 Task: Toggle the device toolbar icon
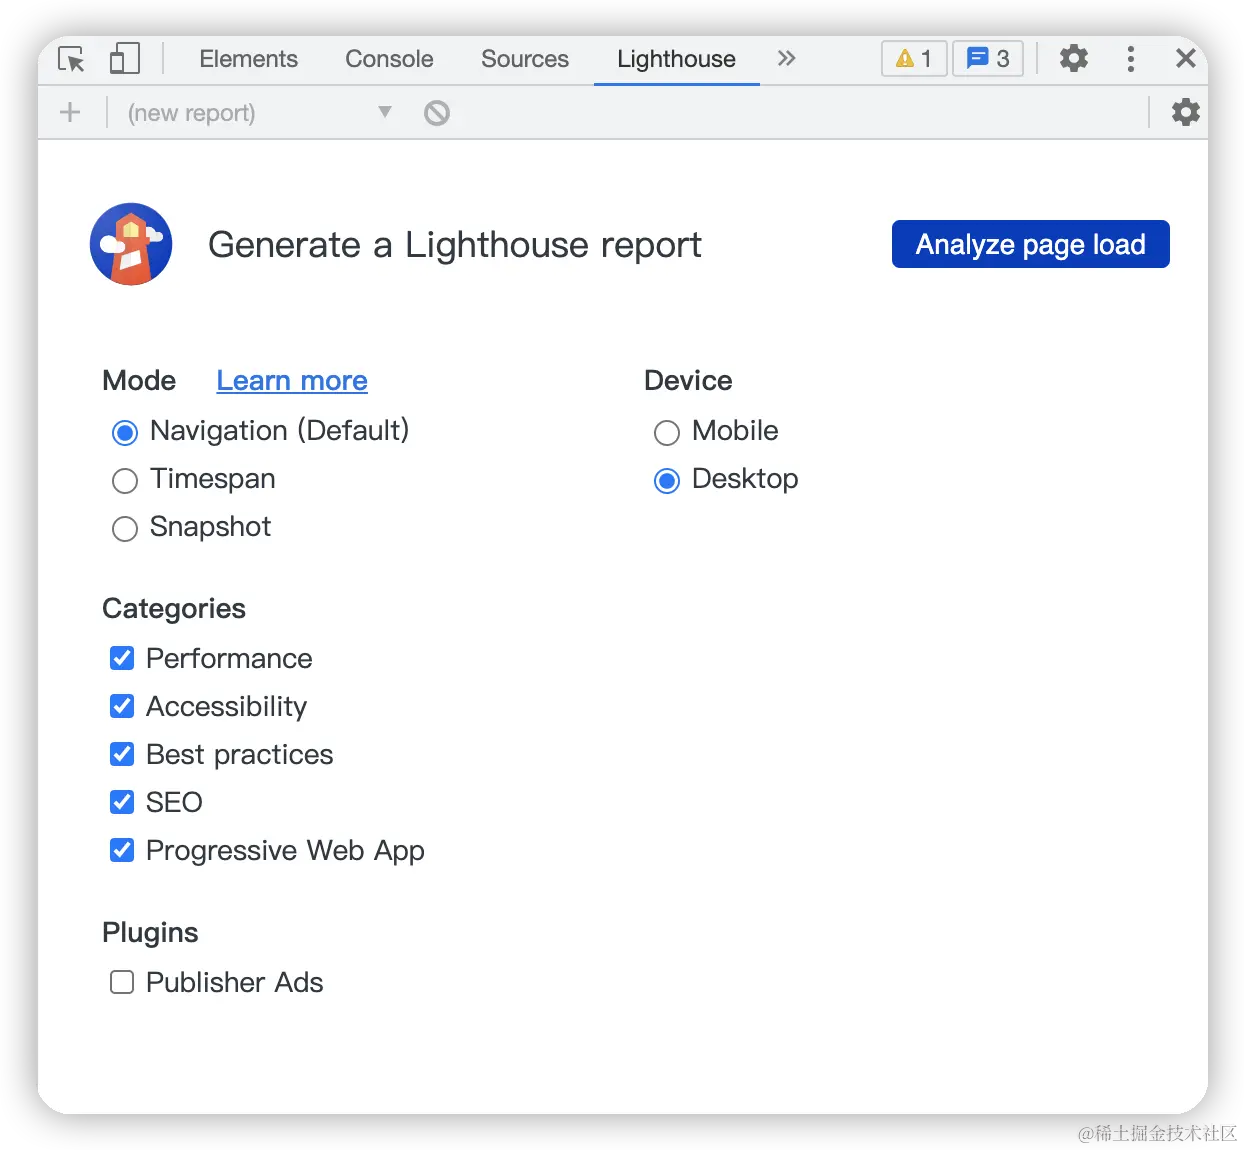[x=124, y=59]
